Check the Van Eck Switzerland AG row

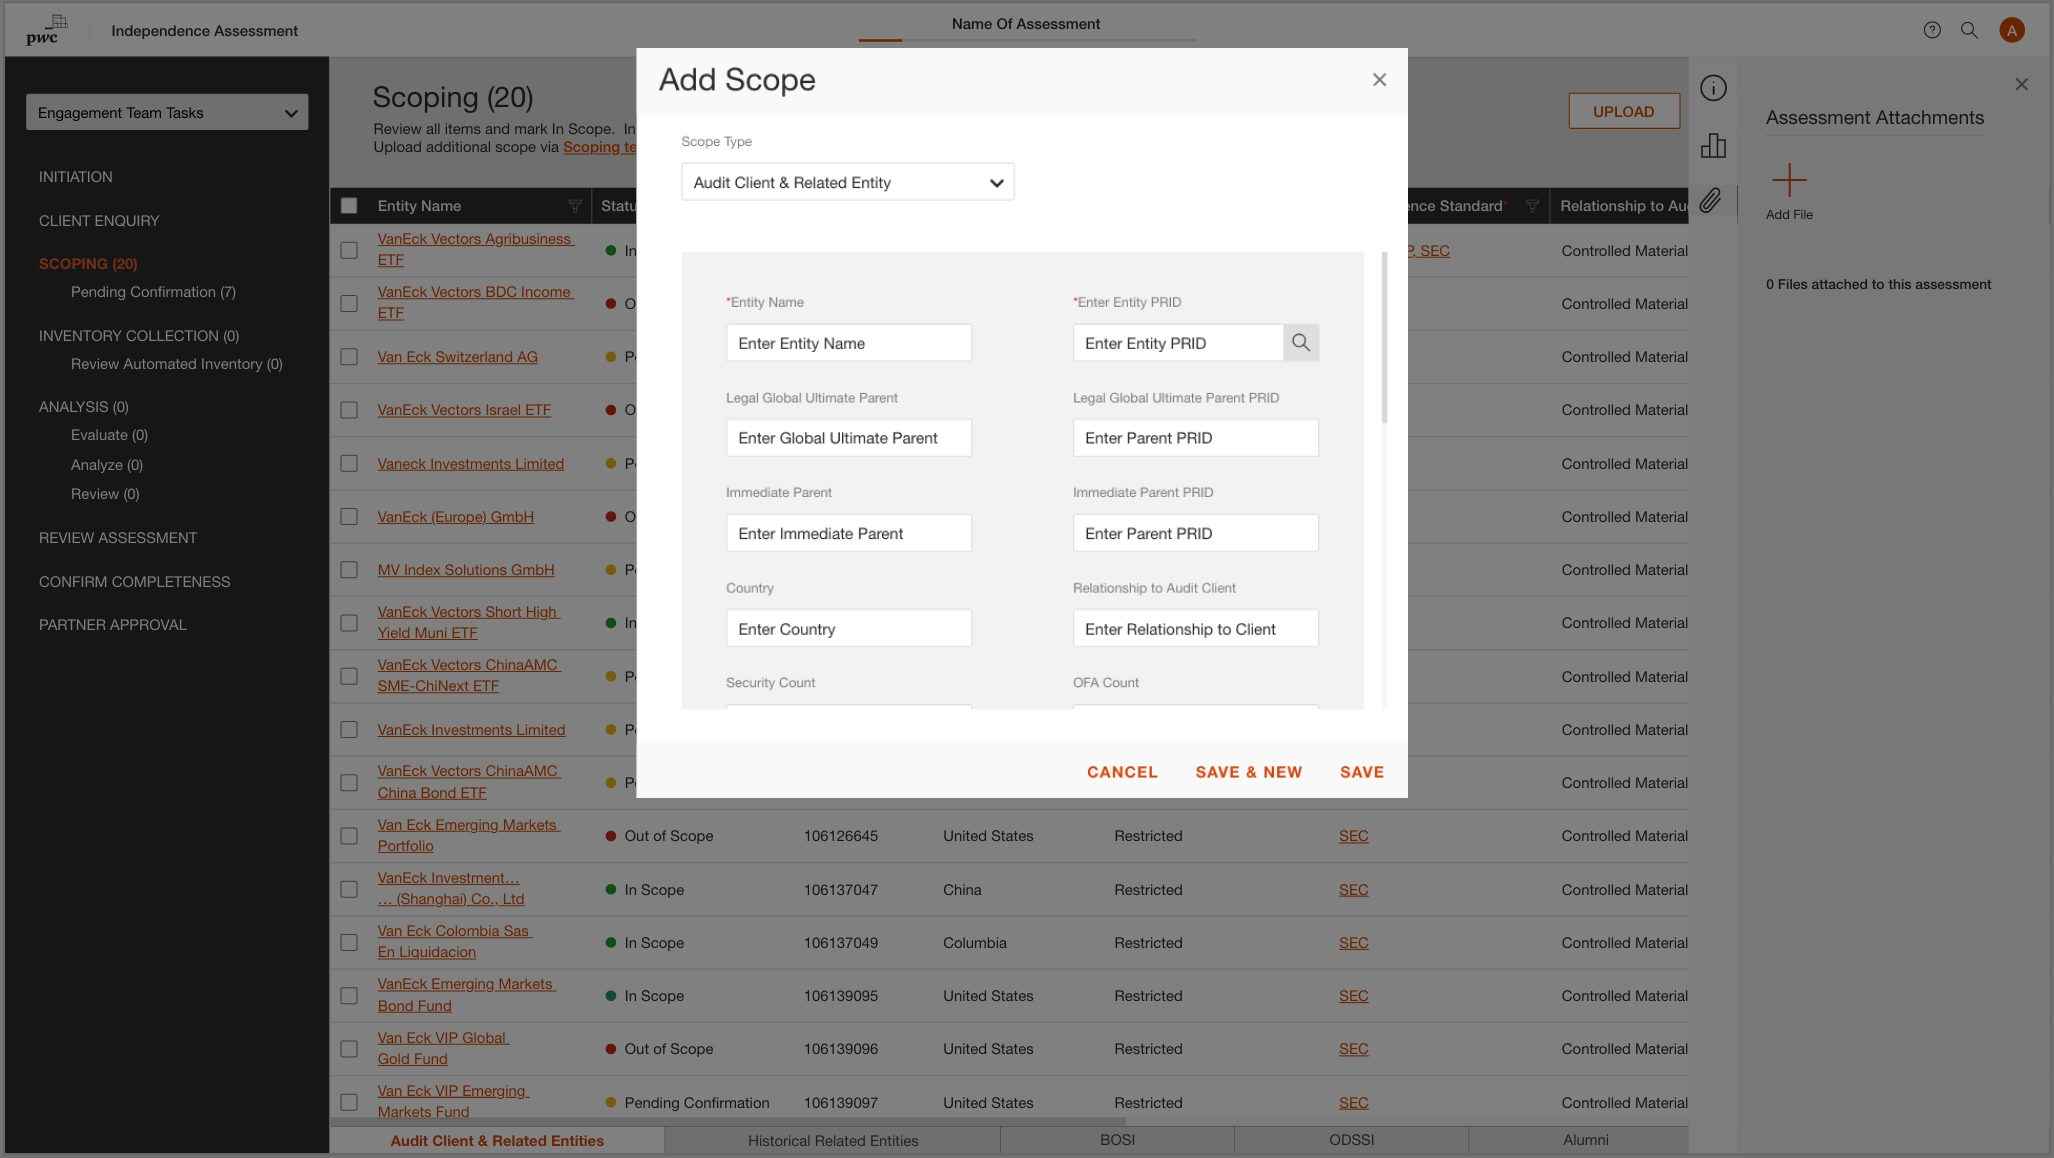(x=349, y=357)
